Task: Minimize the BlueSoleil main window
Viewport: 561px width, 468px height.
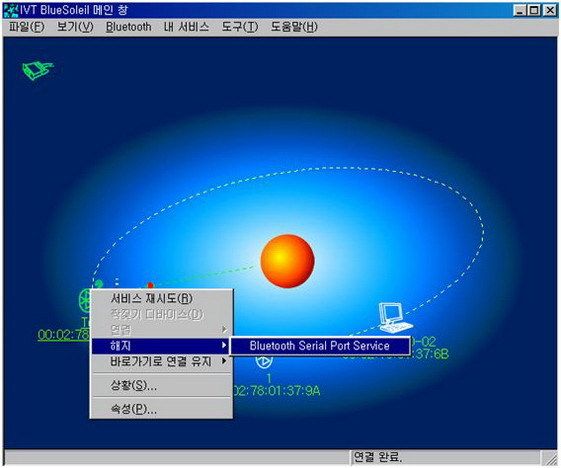Action: click(520, 10)
